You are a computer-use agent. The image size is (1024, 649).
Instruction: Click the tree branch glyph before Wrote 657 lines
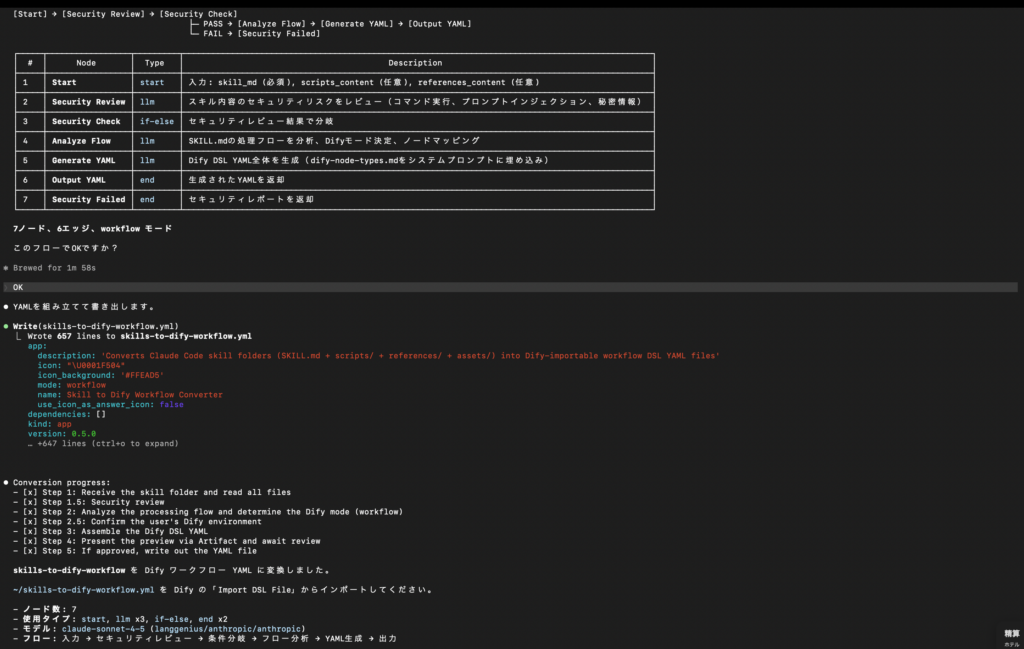click(18, 336)
